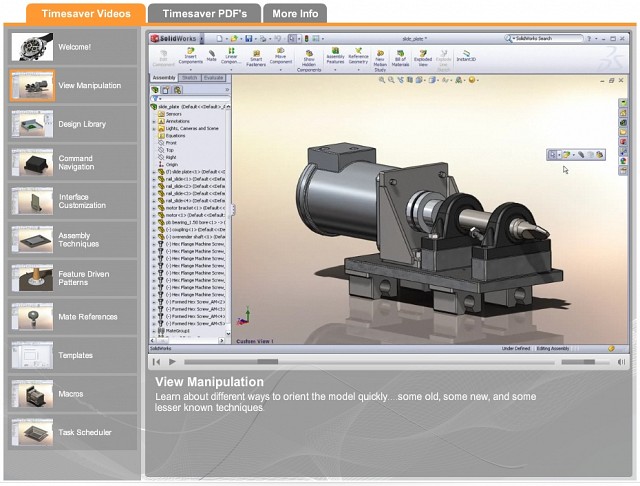Expand SolidWorks menu flyout arrow

tap(202, 39)
